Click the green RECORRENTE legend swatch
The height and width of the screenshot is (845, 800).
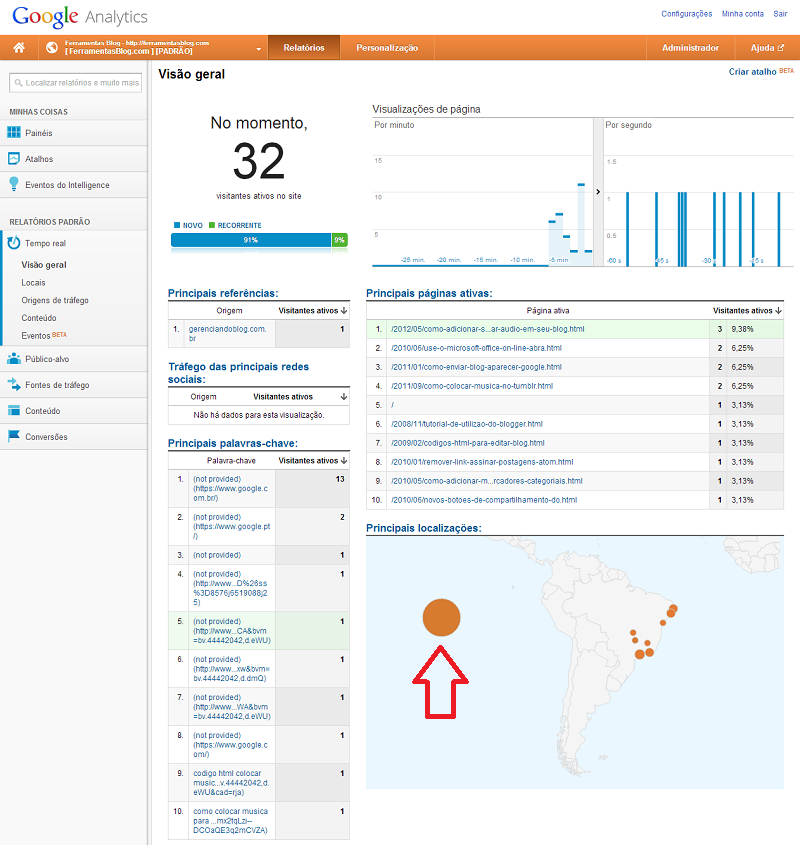coord(212,225)
